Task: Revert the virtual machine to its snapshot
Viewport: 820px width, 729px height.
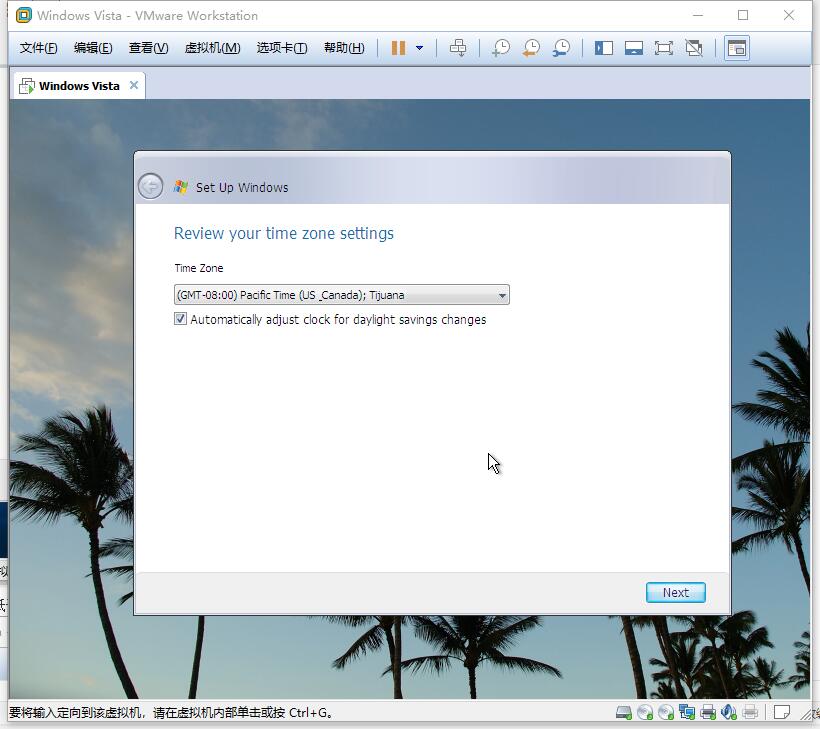Action: pyautogui.click(x=531, y=48)
